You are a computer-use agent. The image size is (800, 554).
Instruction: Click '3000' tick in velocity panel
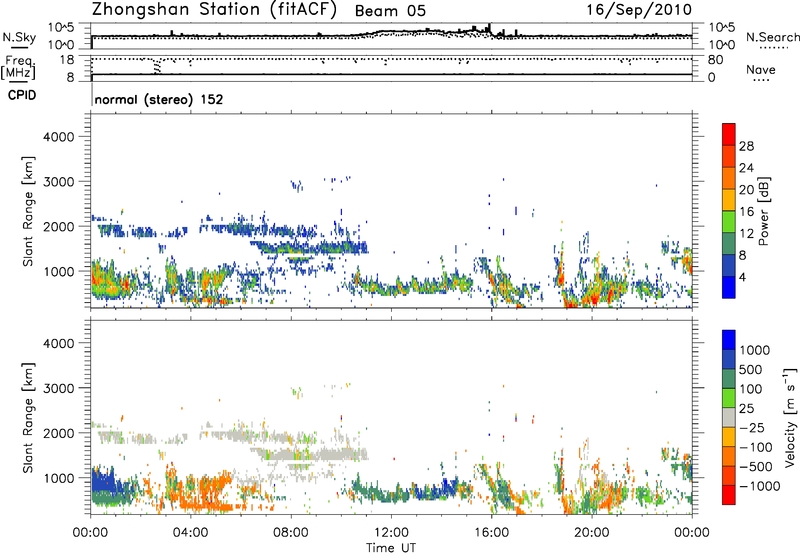pyautogui.click(x=58, y=388)
